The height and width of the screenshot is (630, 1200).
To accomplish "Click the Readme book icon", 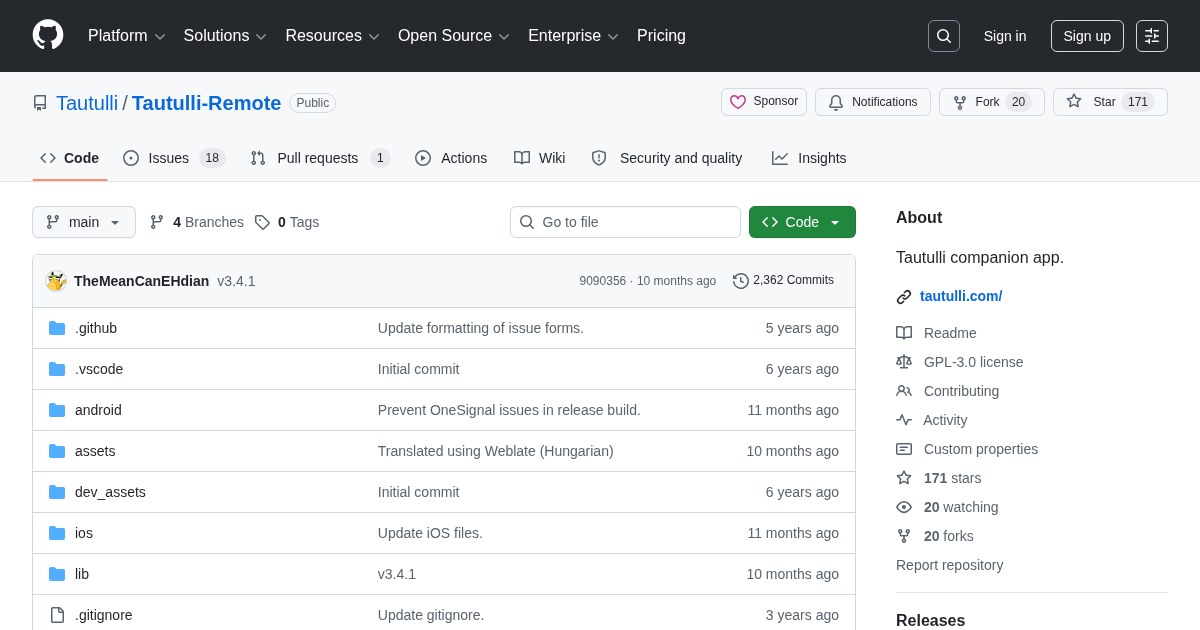I will (904, 333).
